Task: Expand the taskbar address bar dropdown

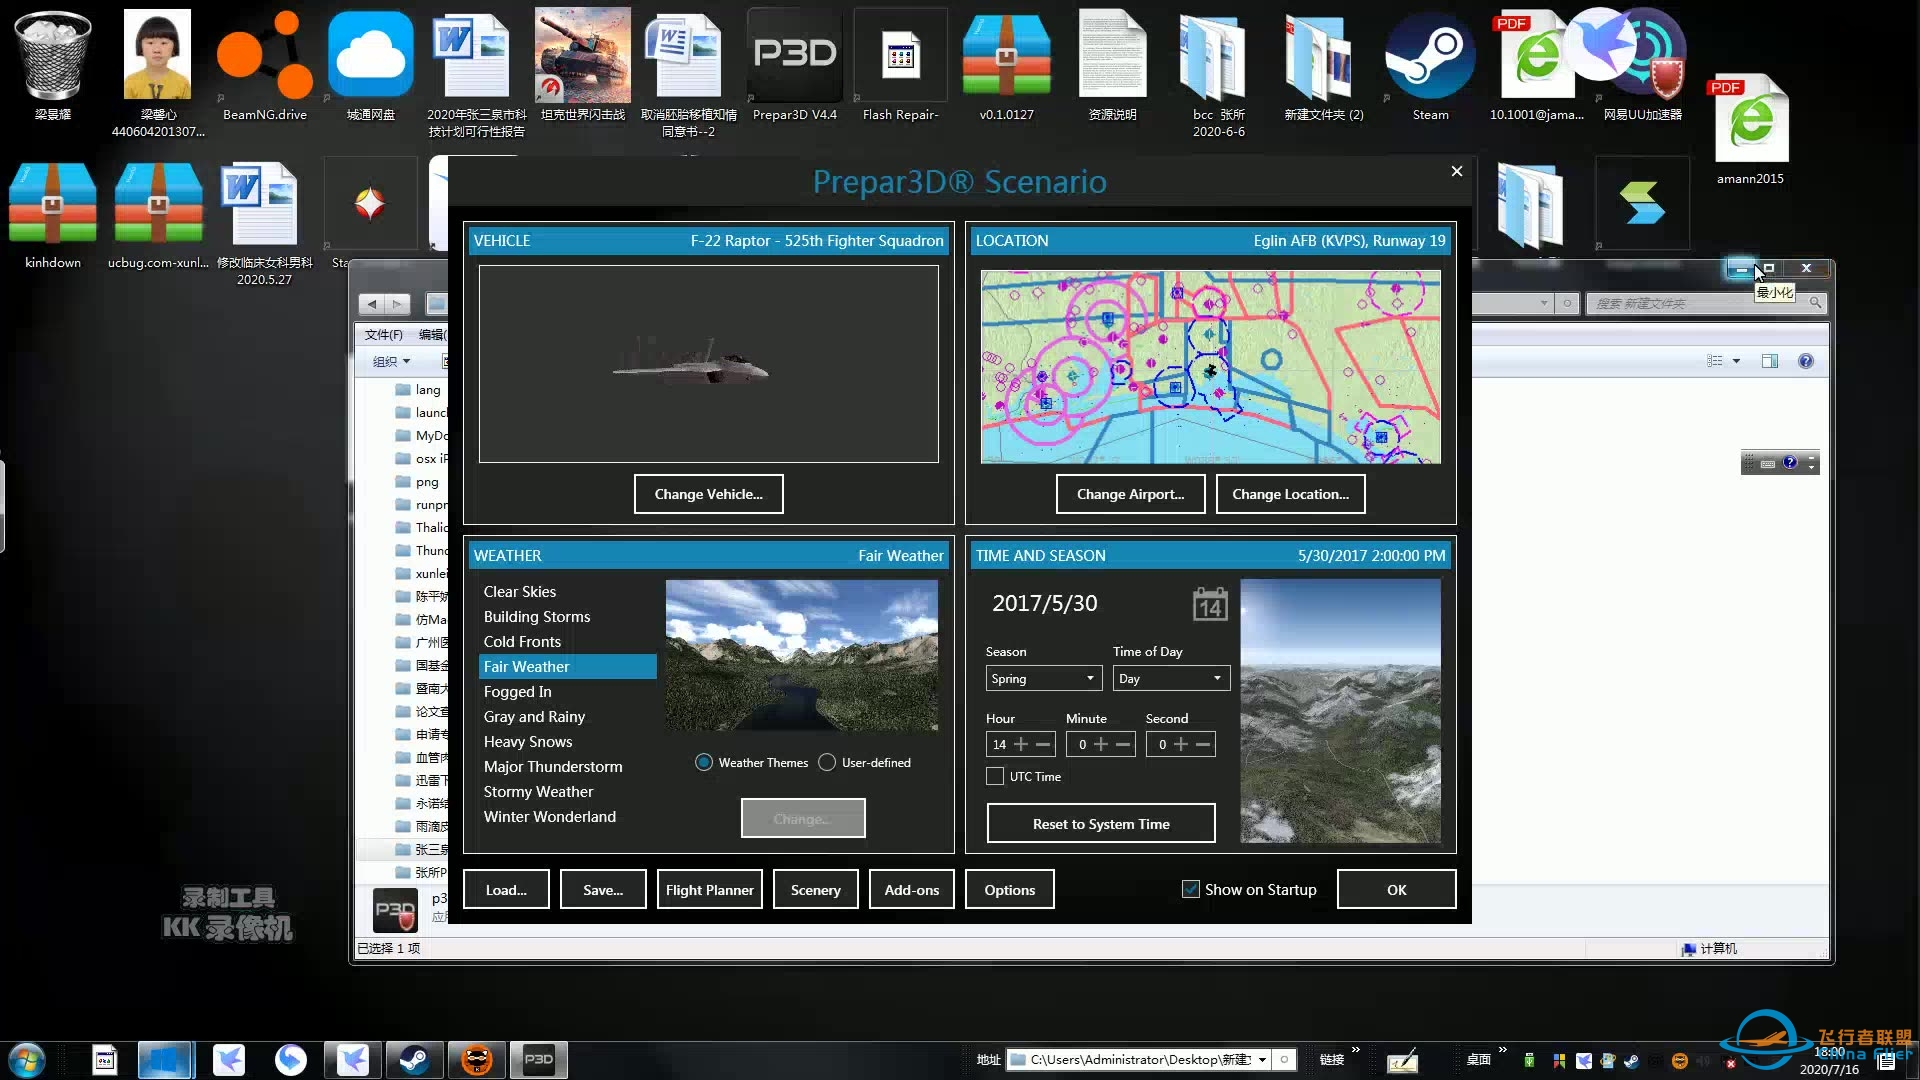Action: (1262, 1059)
